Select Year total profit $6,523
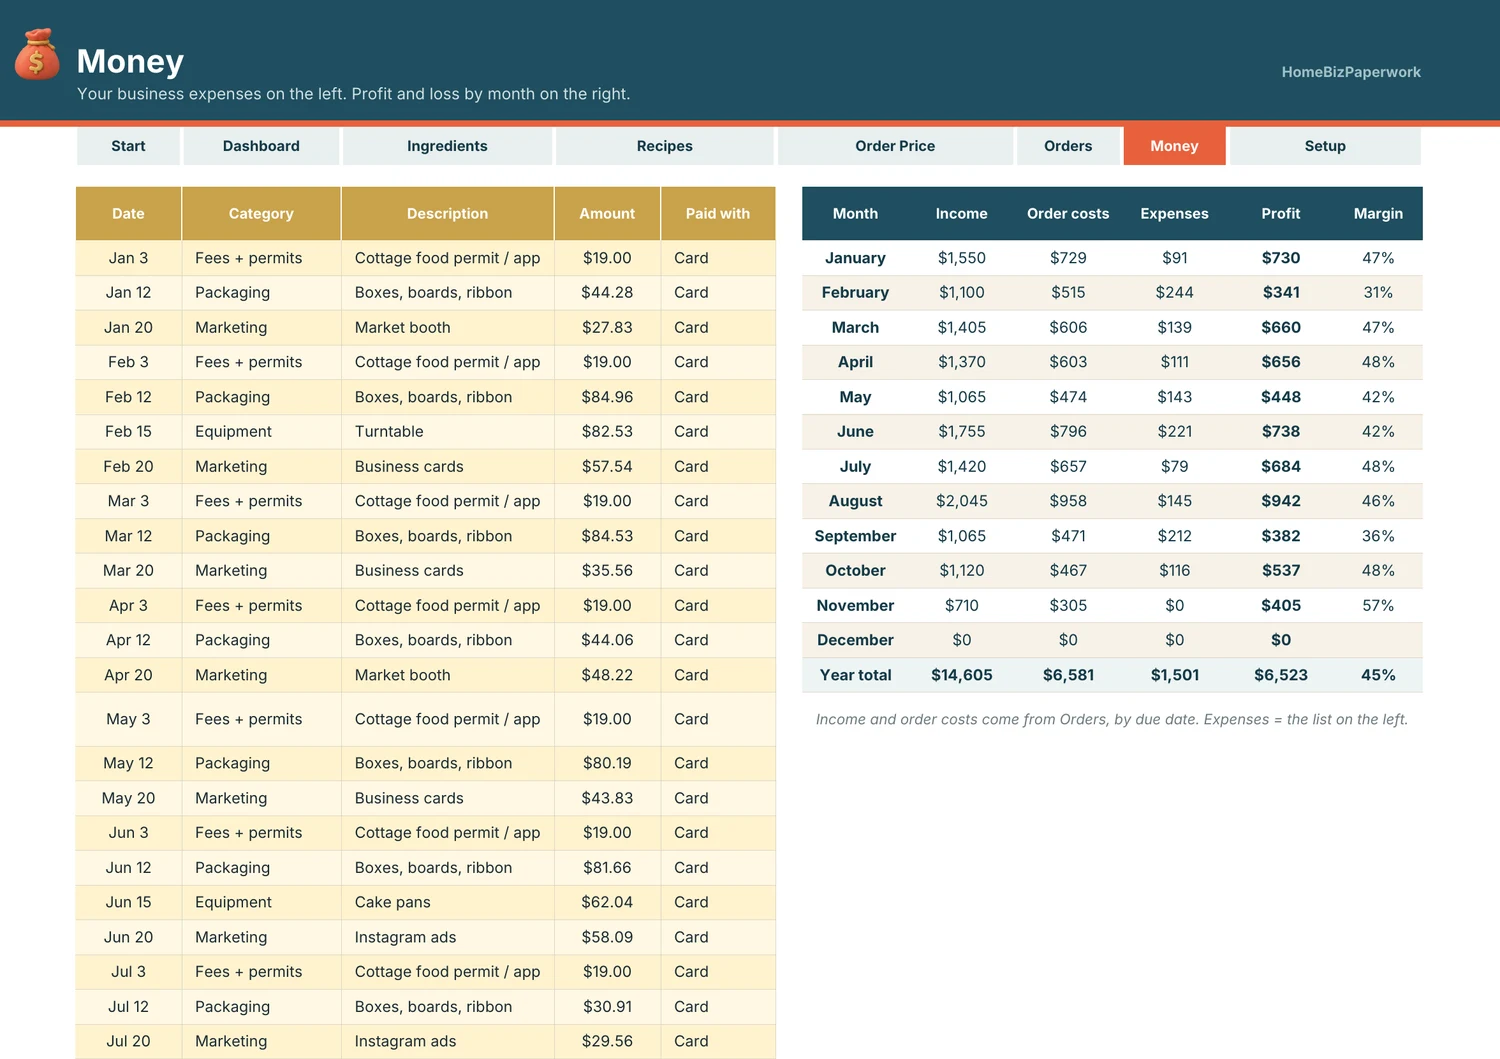This screenshot has width=1500, height=1059. (1281, 675)
